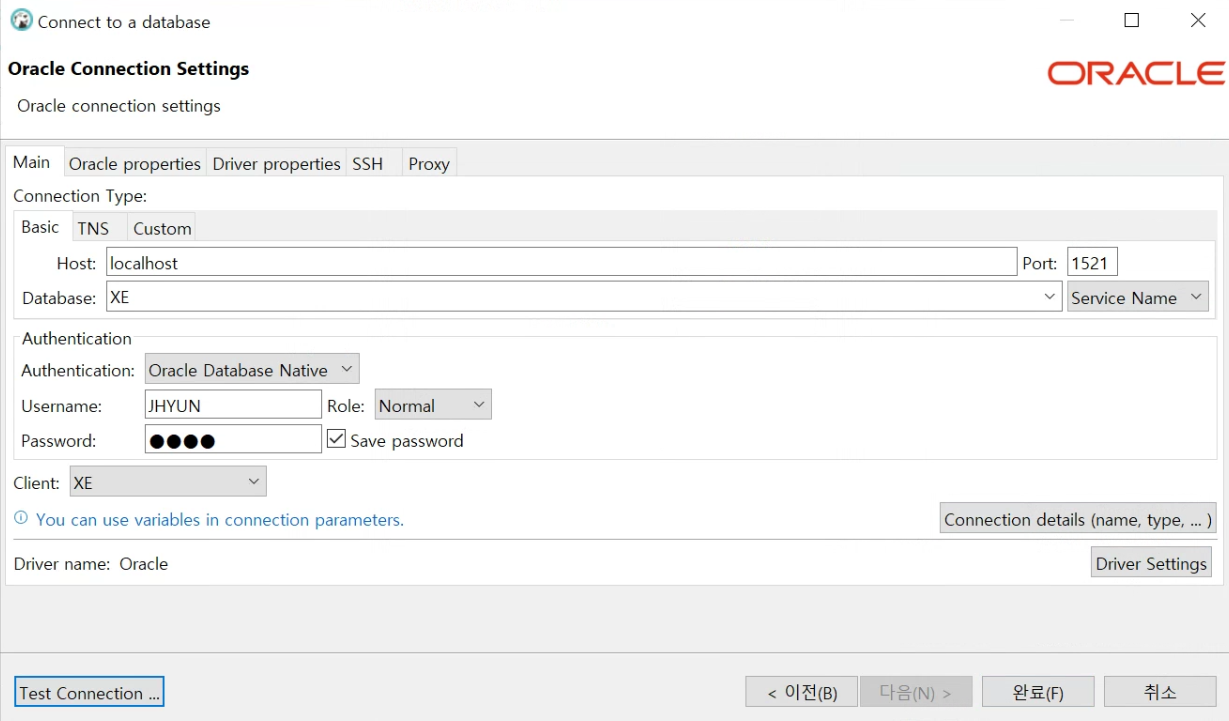
Task: Click the Connection Type: label
Action: click(80, 196)
